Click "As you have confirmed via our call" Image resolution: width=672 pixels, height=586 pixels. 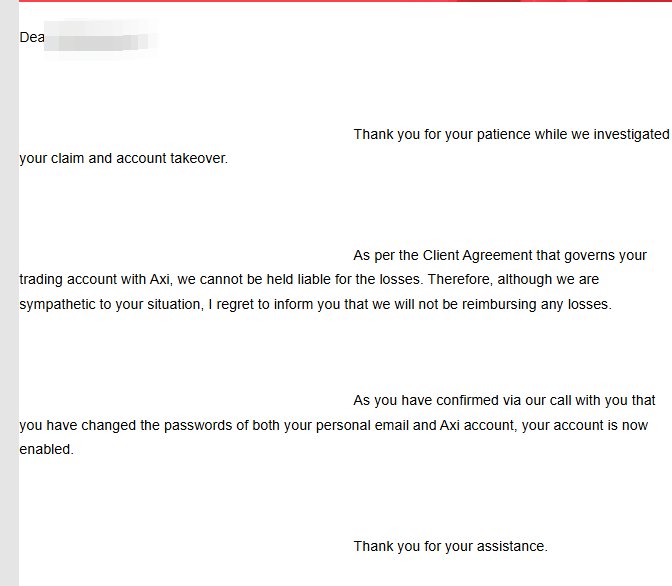tap(467, 400)
